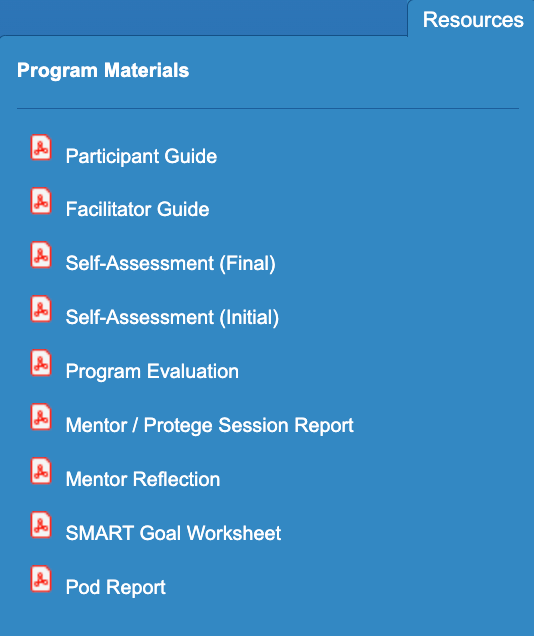Open the Mentor Reflection document
This screenshot has height=636, width=534.
tap(143, 479)
